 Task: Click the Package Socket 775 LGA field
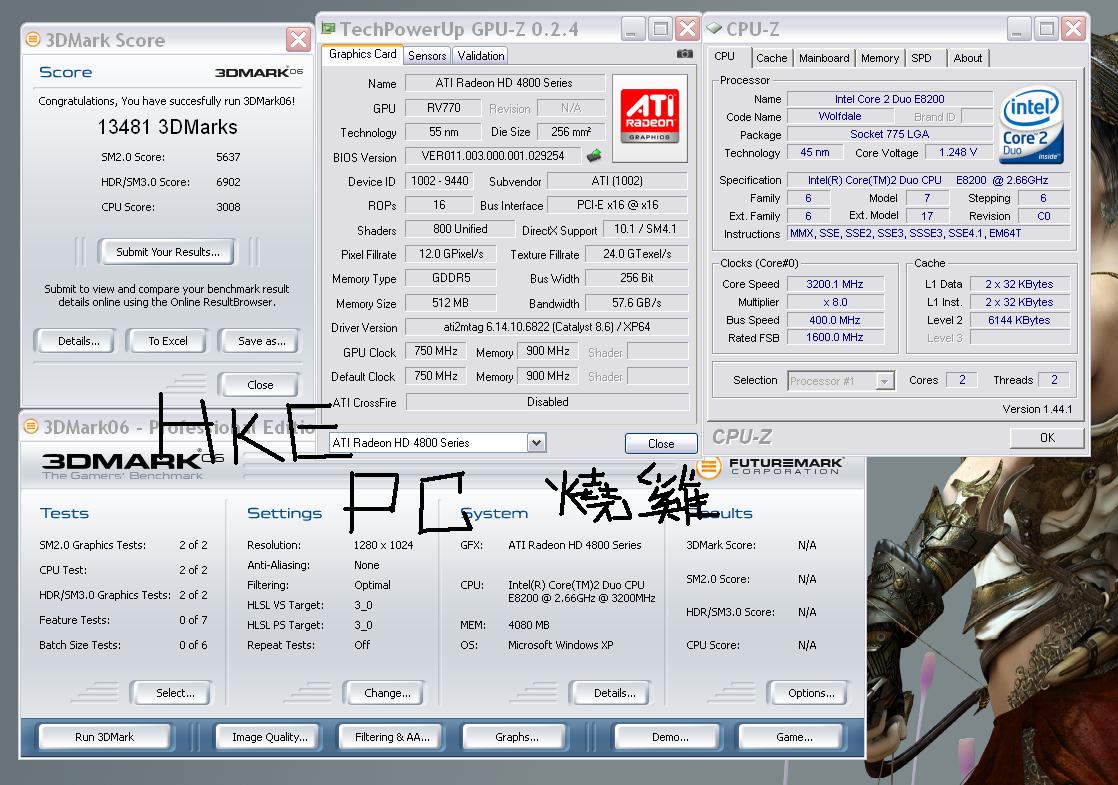coord(890,134)
